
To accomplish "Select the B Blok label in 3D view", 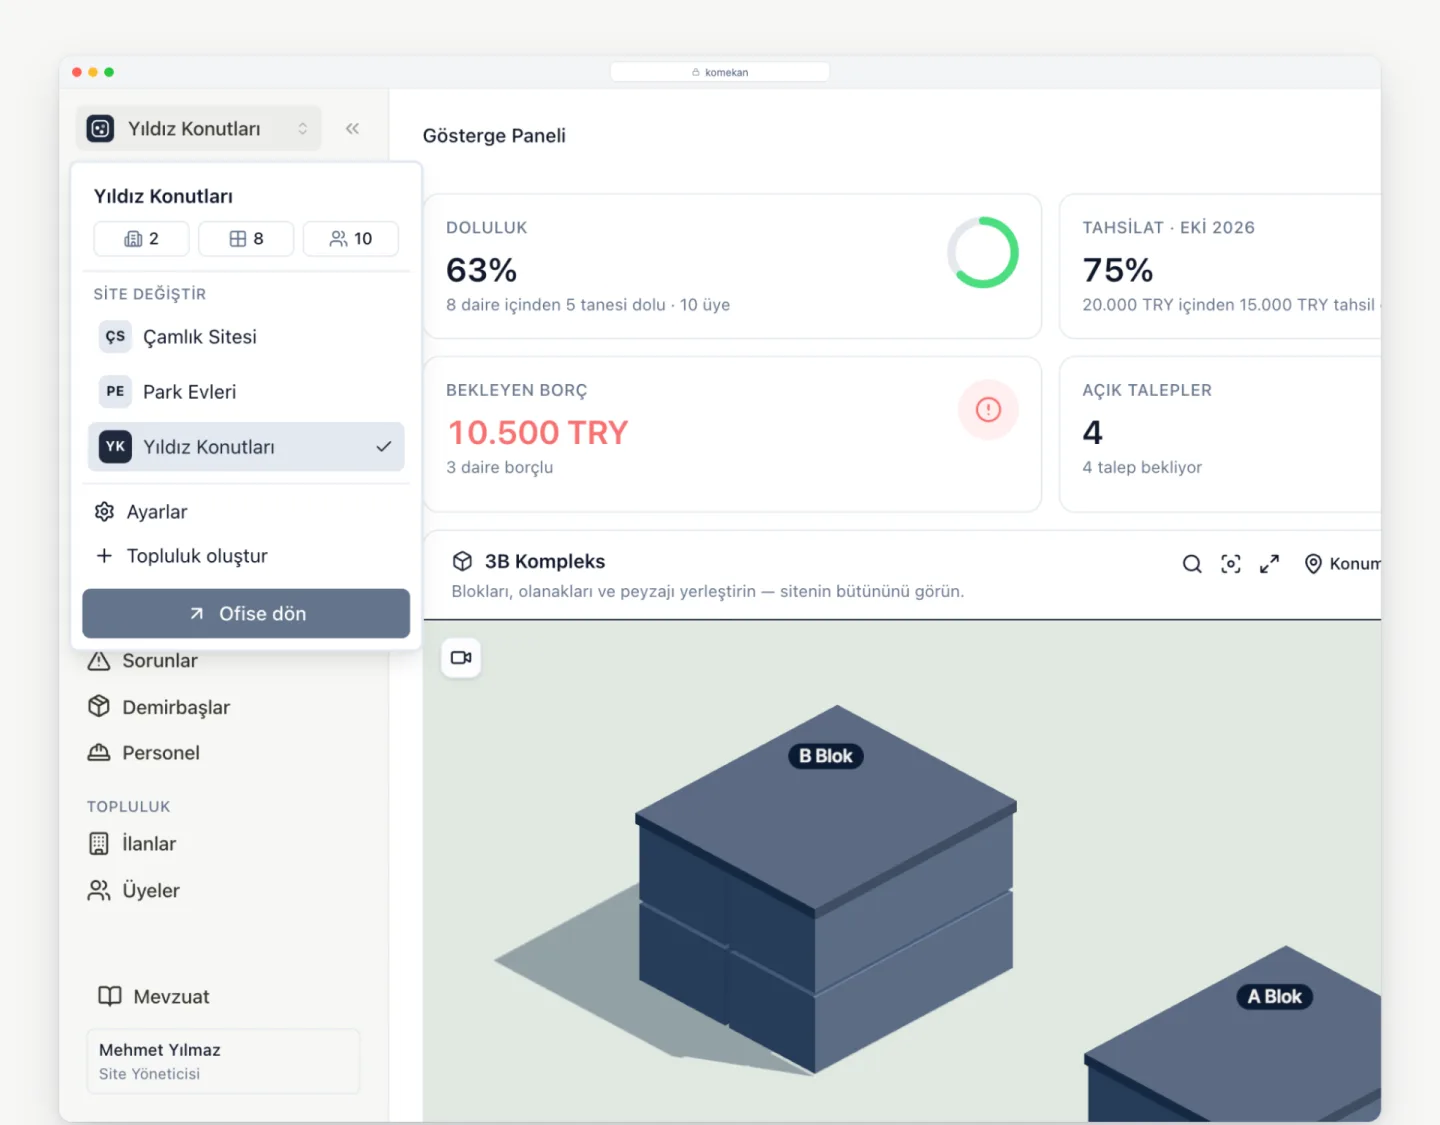I will [826, 756].
